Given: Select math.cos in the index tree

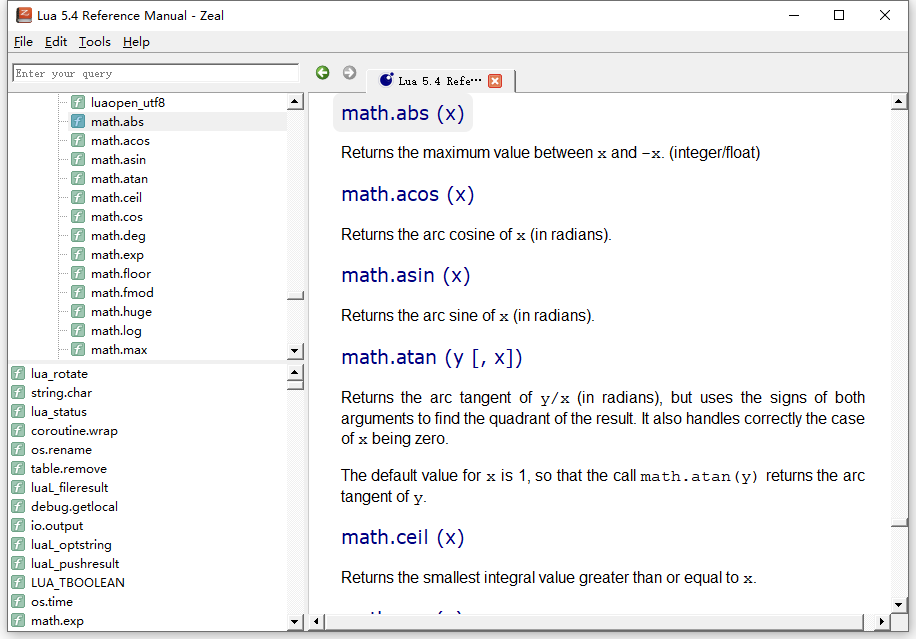Looking at the screenshot, I should click(x=117, y=217).
